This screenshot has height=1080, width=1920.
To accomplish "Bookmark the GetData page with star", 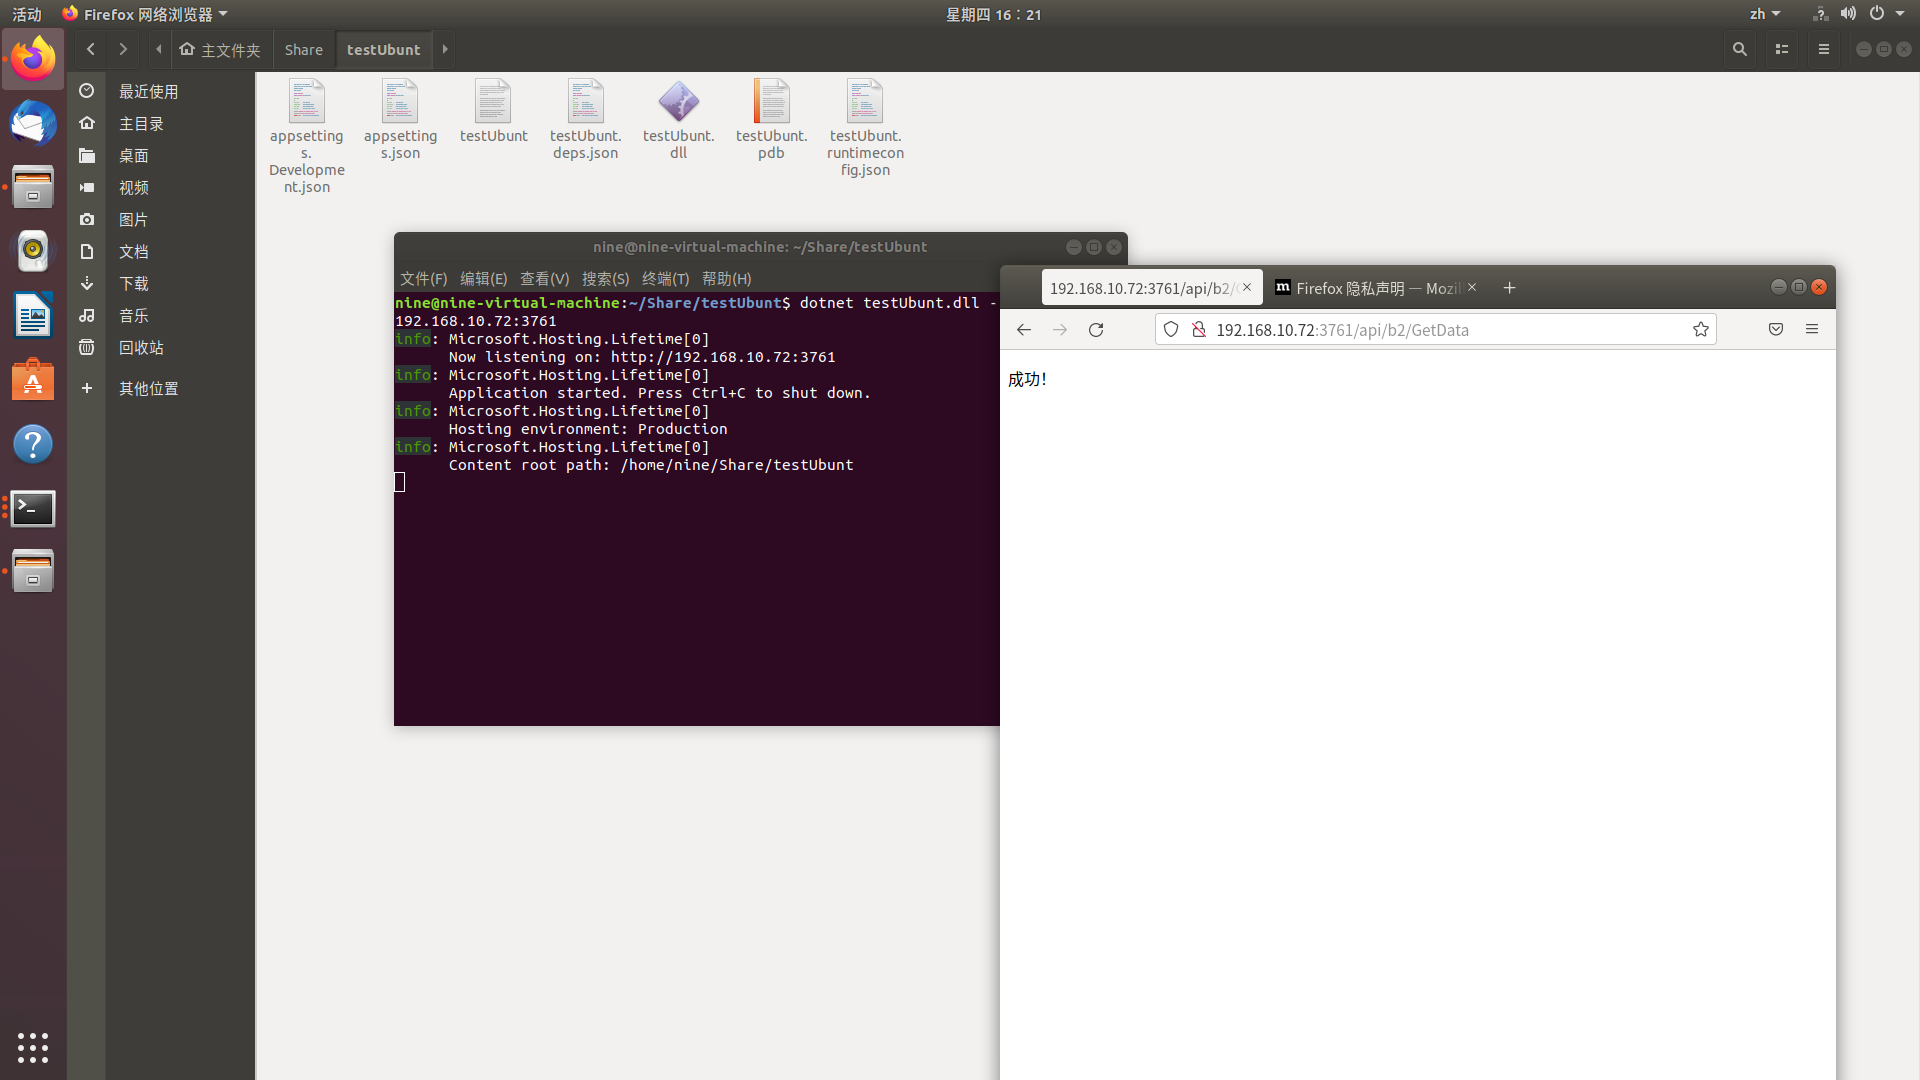I will (1701, 329).
